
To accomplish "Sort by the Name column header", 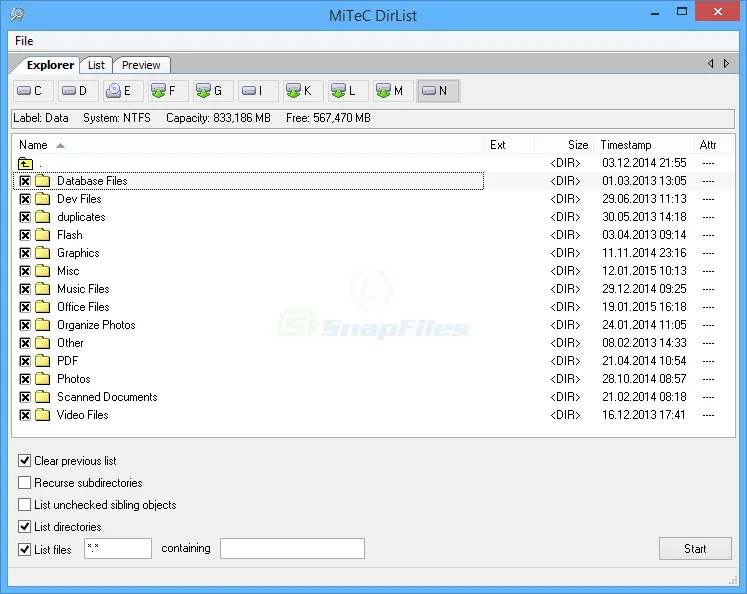I will [x=248, y=145].
